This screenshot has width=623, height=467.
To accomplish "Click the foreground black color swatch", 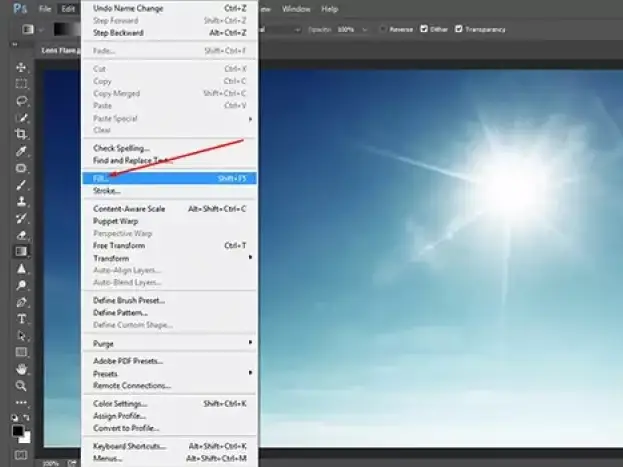I will [x=17, y=430].
